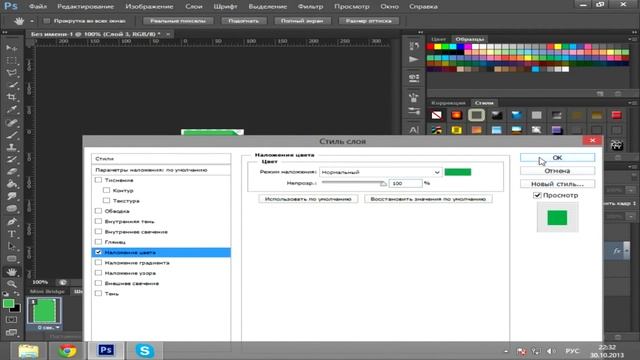Toggle Прокрутка во всех окнах checkbox
Screen dimensions: 640x360
pos(47,21)
